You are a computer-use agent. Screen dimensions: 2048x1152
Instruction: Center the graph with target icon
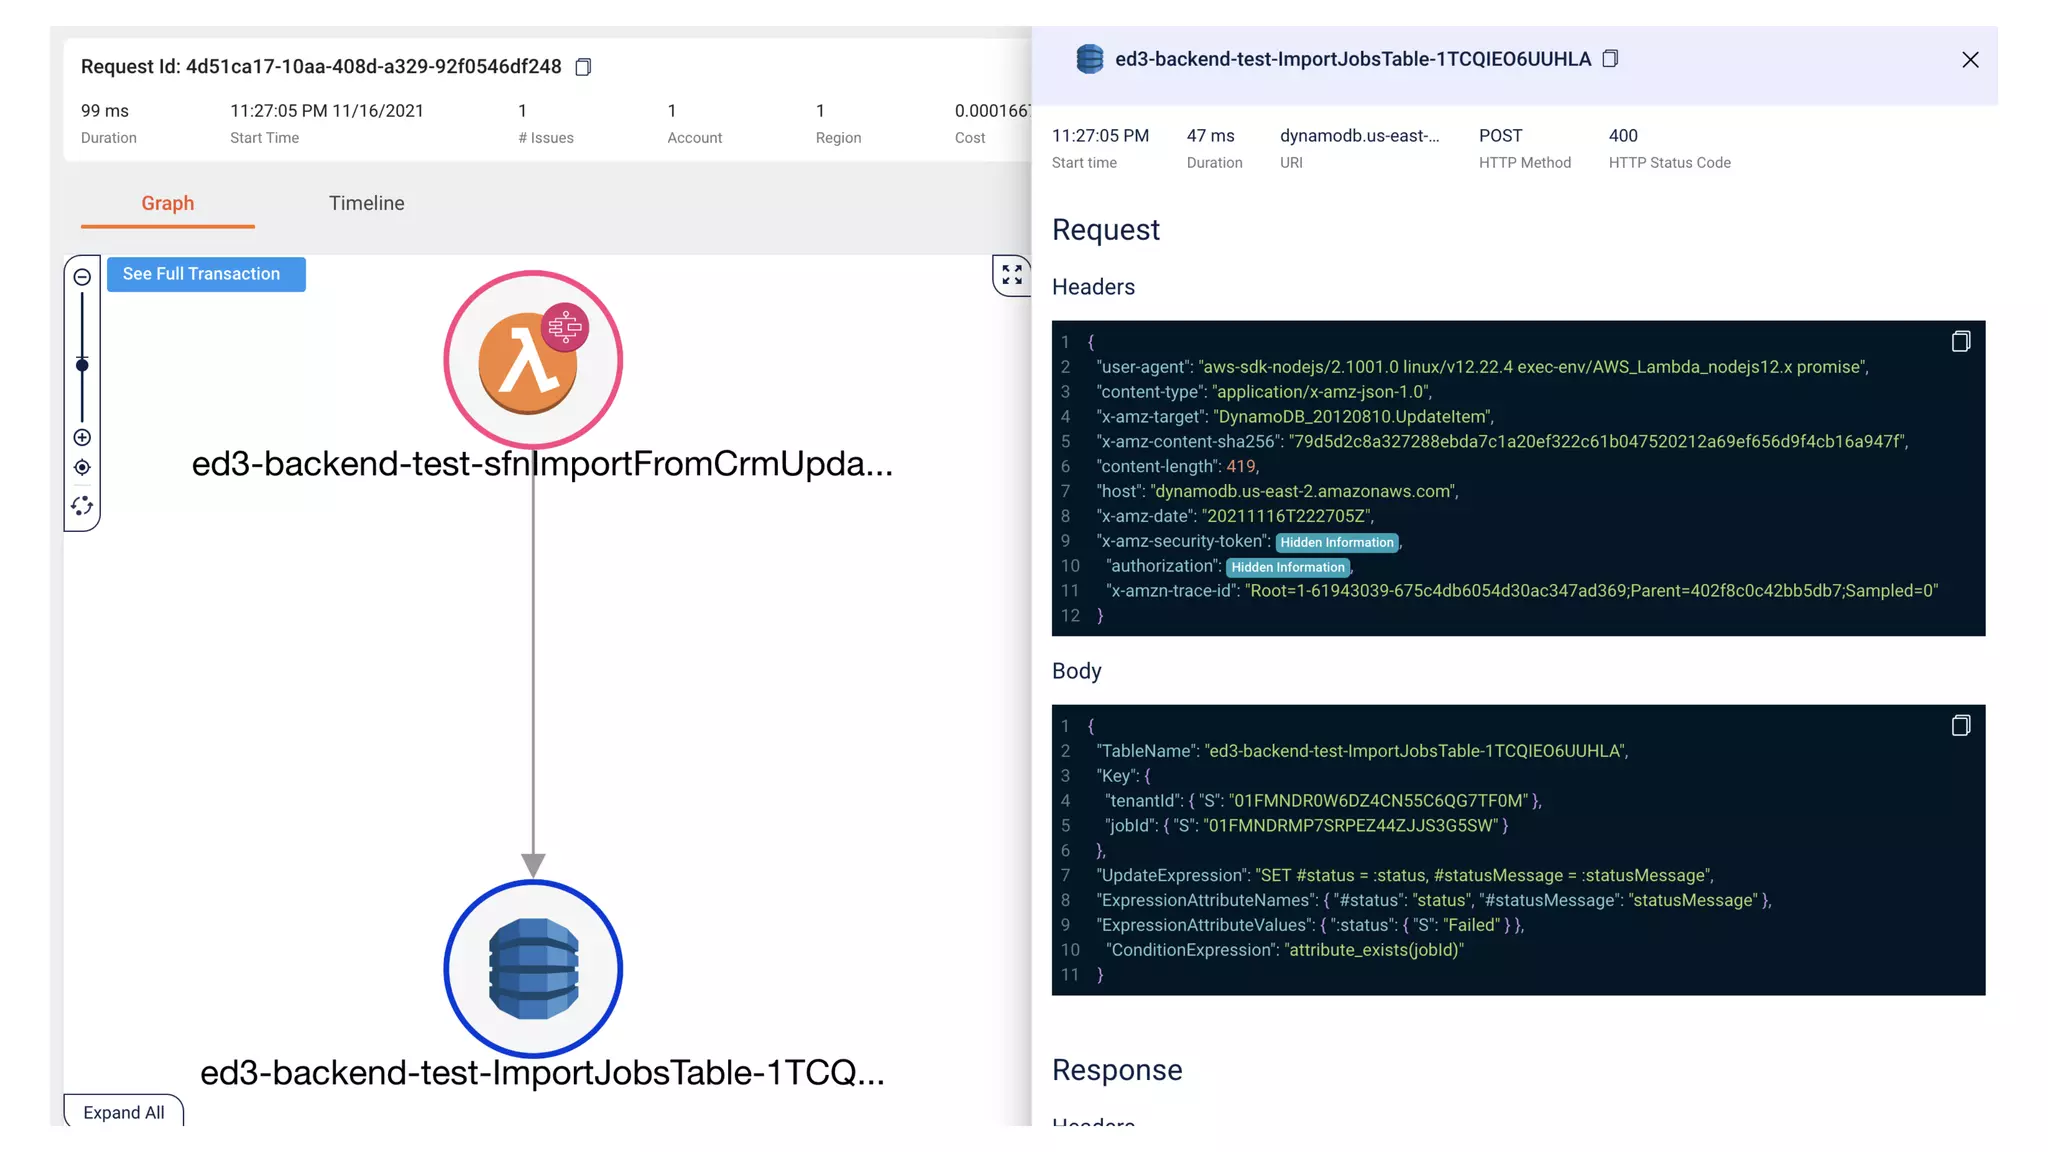coord(82,467)
